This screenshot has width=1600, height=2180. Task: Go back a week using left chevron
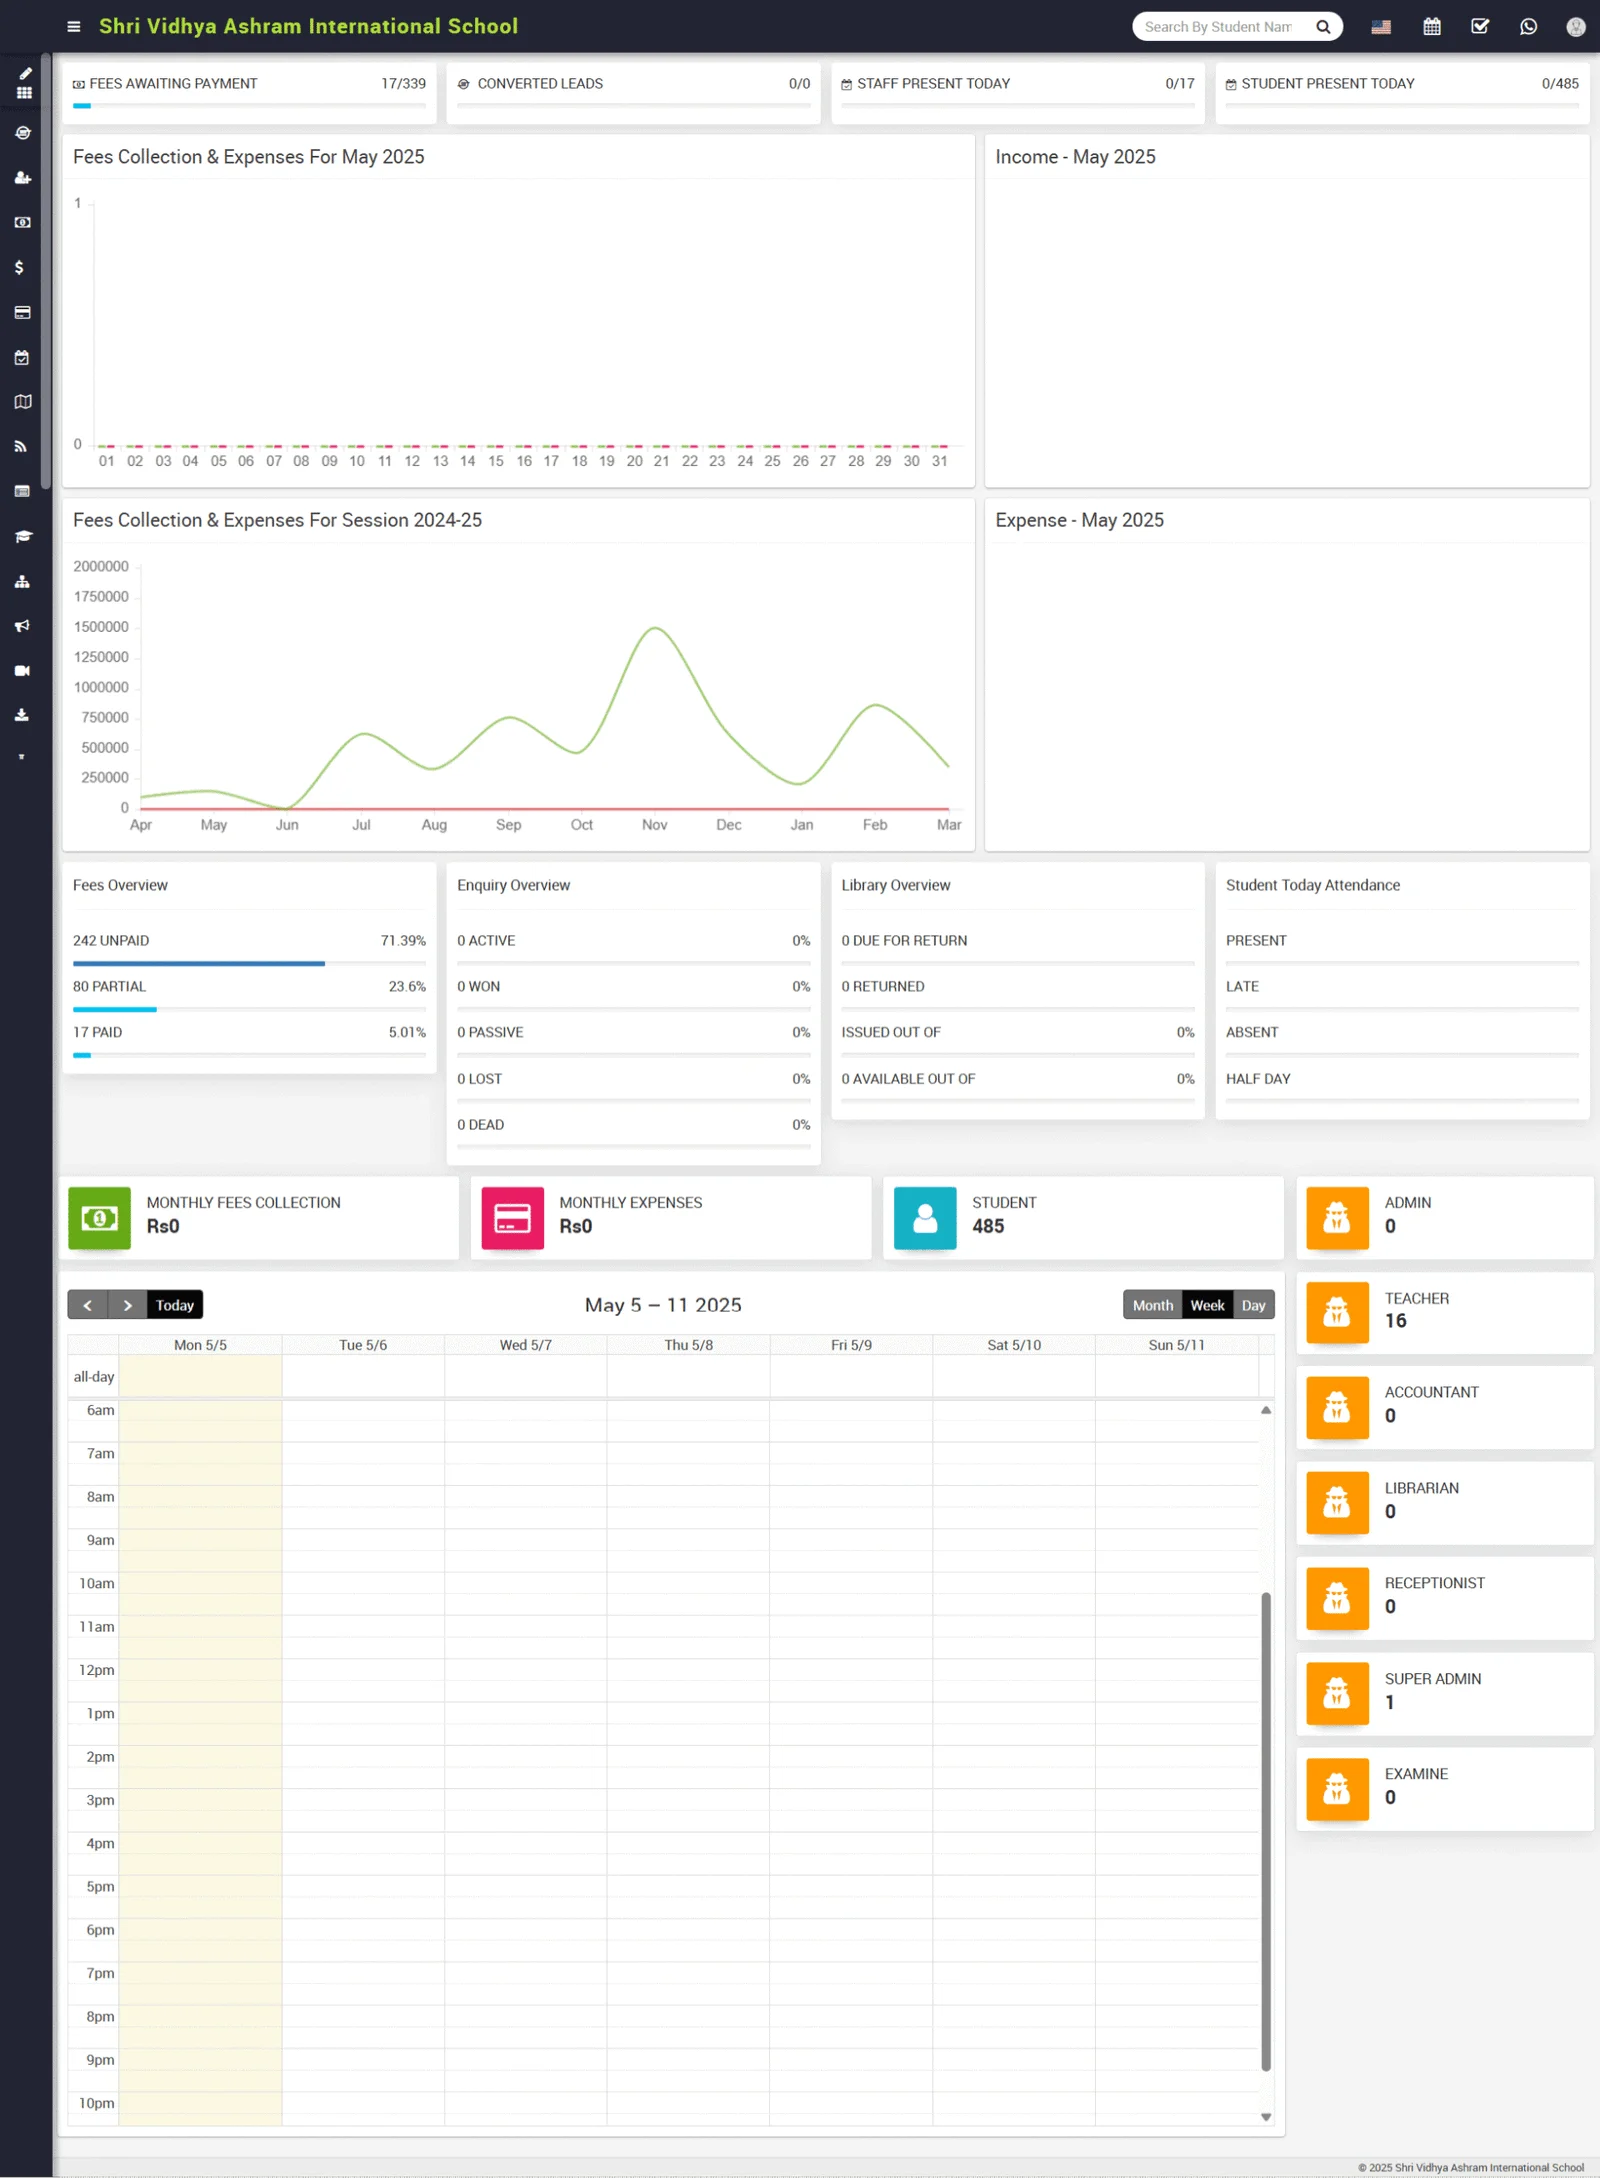(88, 1305)
